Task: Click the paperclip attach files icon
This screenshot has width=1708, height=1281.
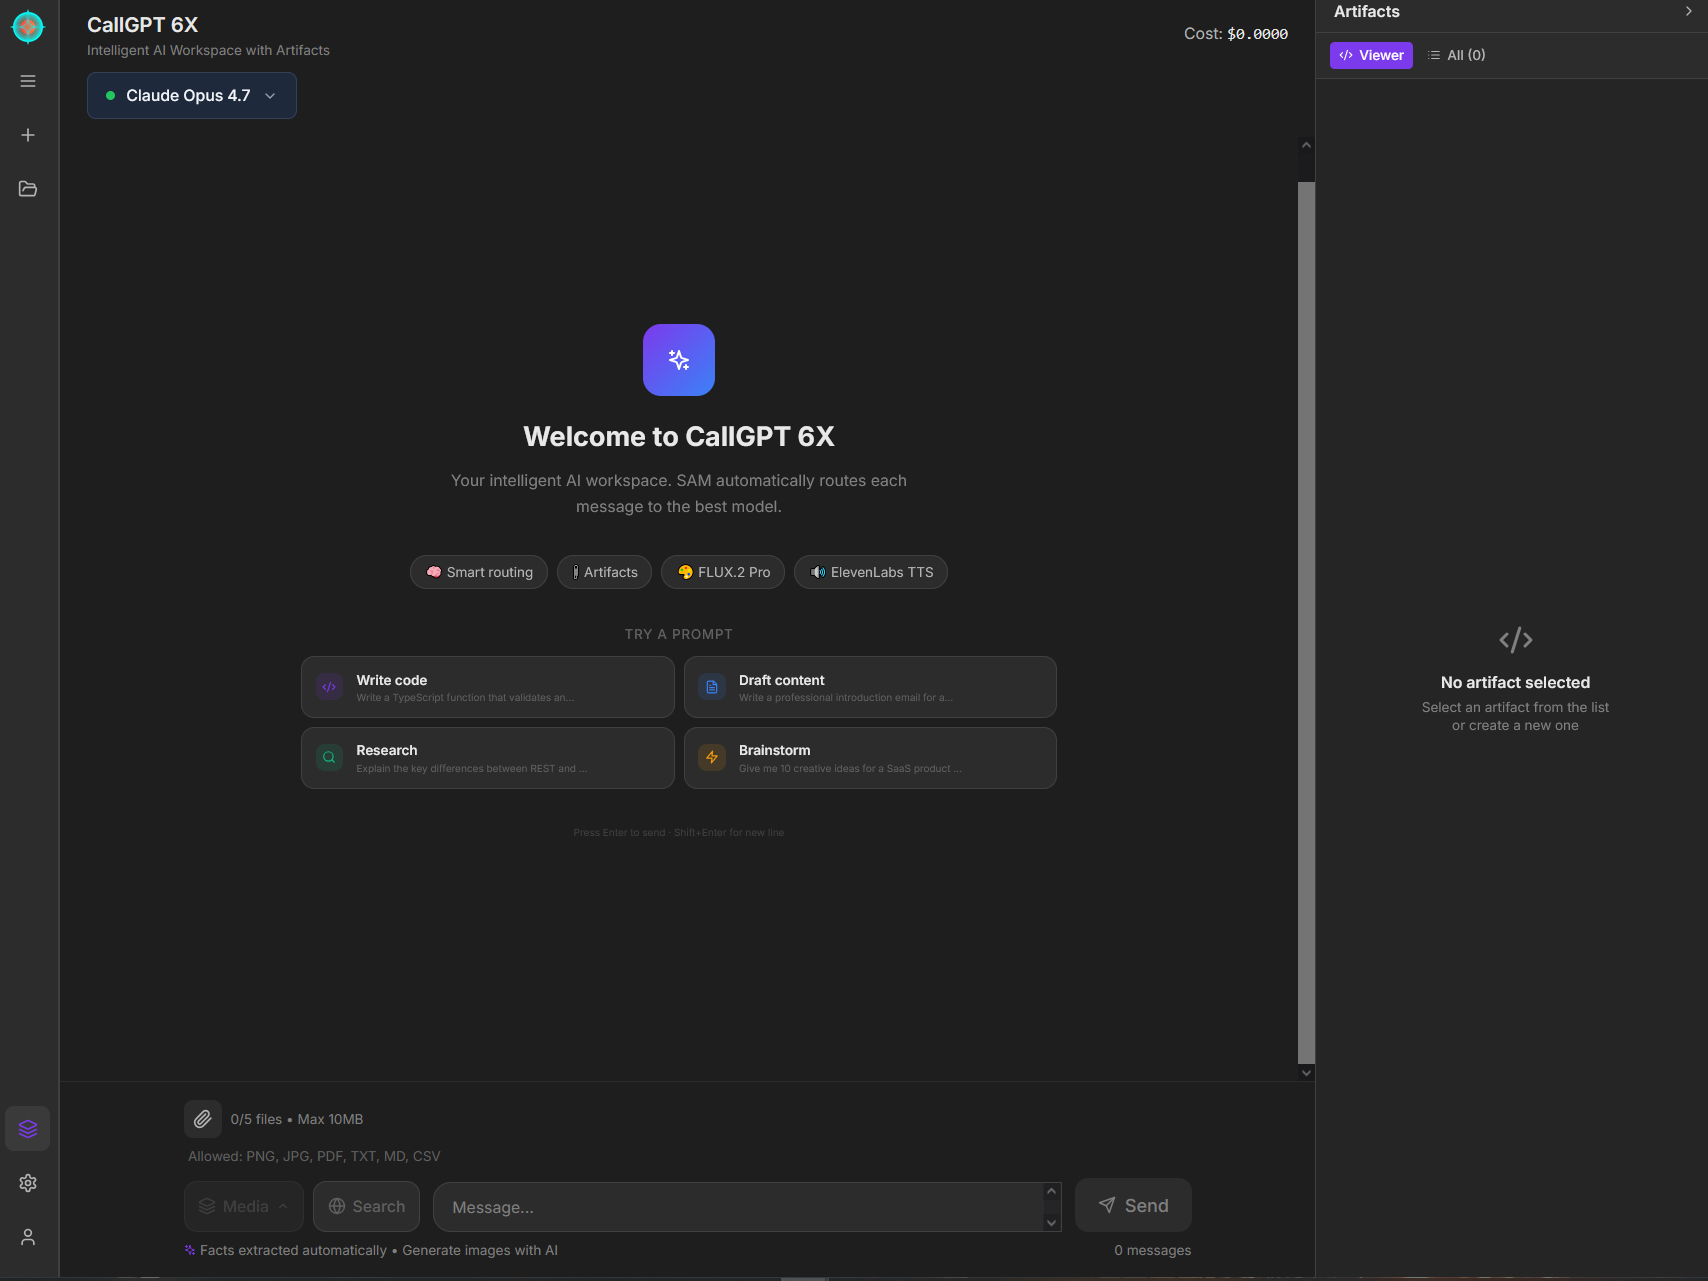Action: point(203,1119)
